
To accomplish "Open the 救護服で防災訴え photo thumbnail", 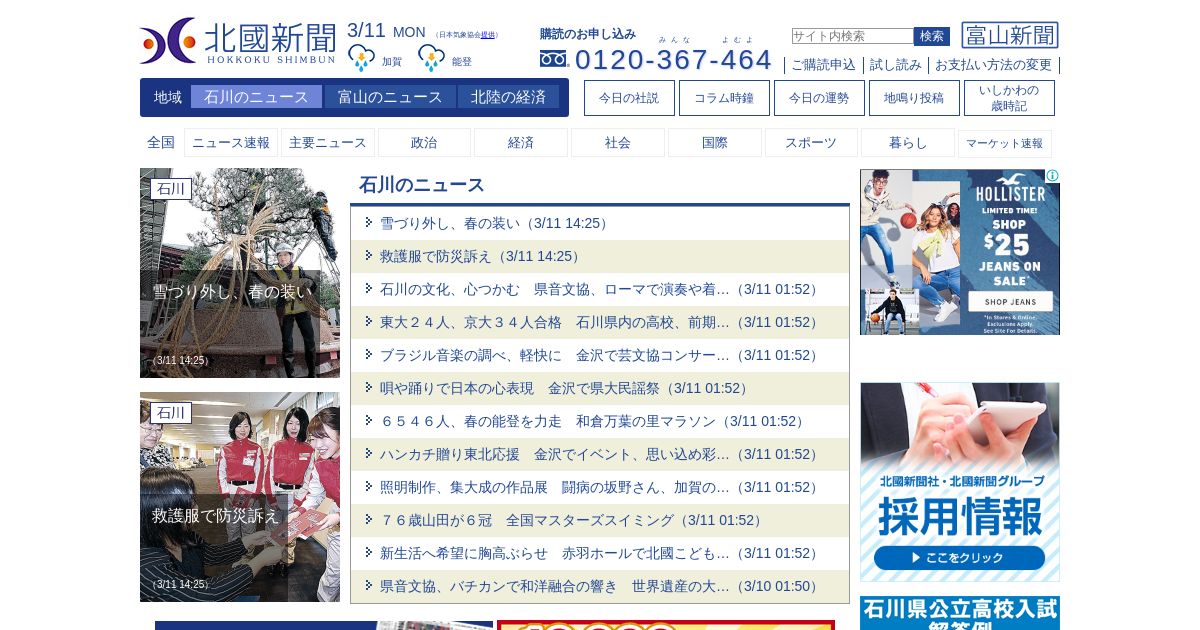I will pyautogui.click(x=240, y=497).
